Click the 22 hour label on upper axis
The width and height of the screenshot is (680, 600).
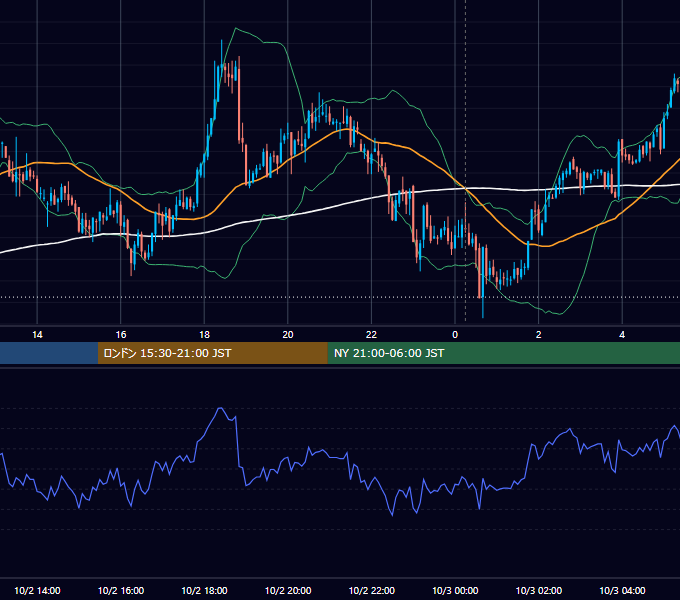pos(371,335)
